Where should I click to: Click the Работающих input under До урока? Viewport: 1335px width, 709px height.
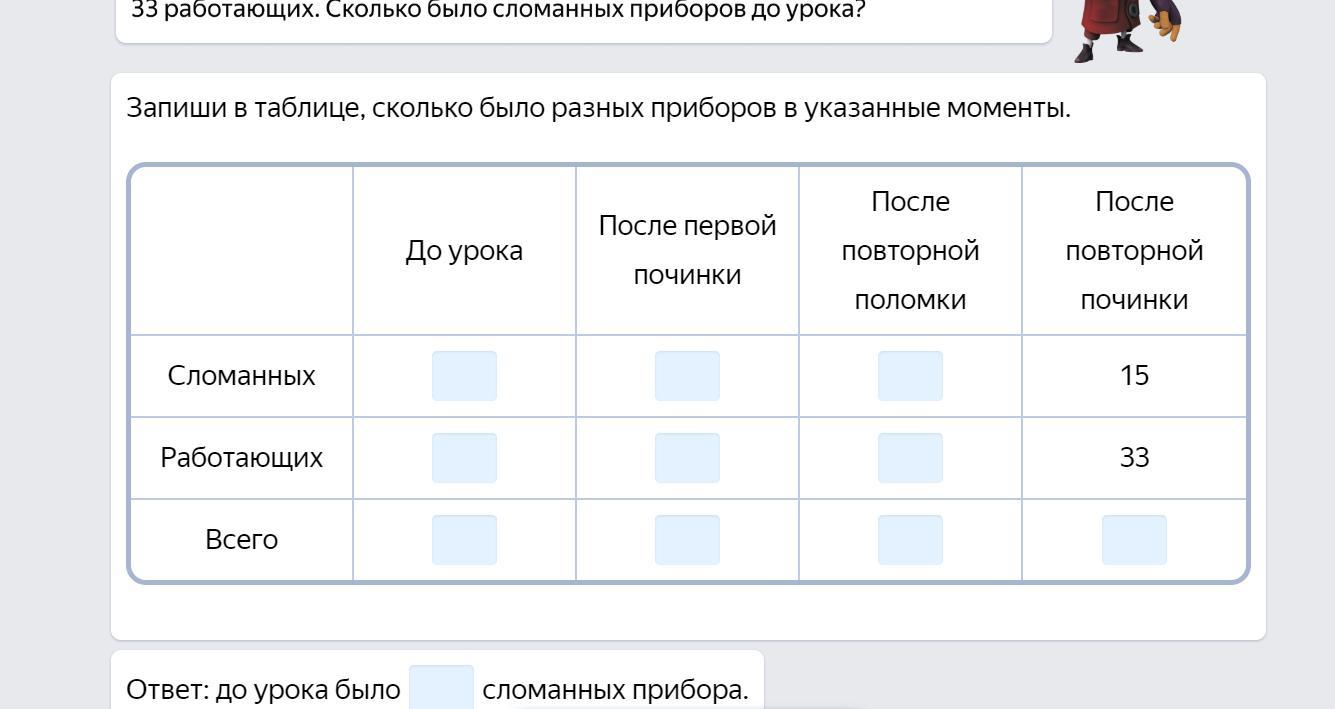(x=464, y=458)
